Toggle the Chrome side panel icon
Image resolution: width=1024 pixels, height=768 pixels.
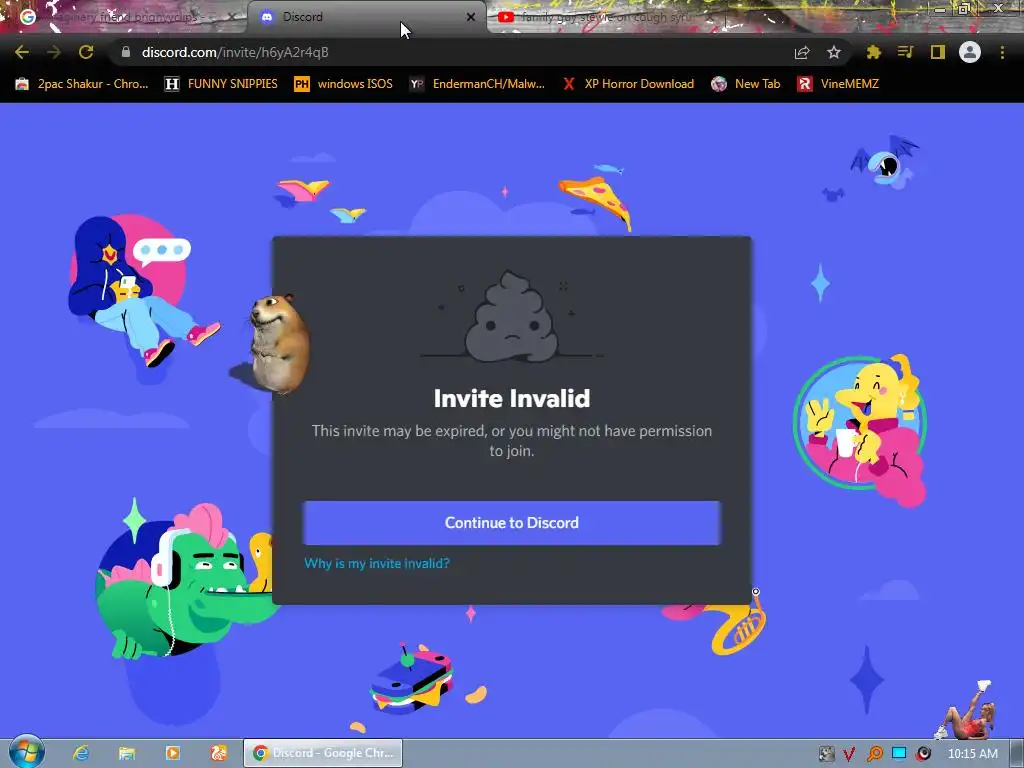coord(937,52)
